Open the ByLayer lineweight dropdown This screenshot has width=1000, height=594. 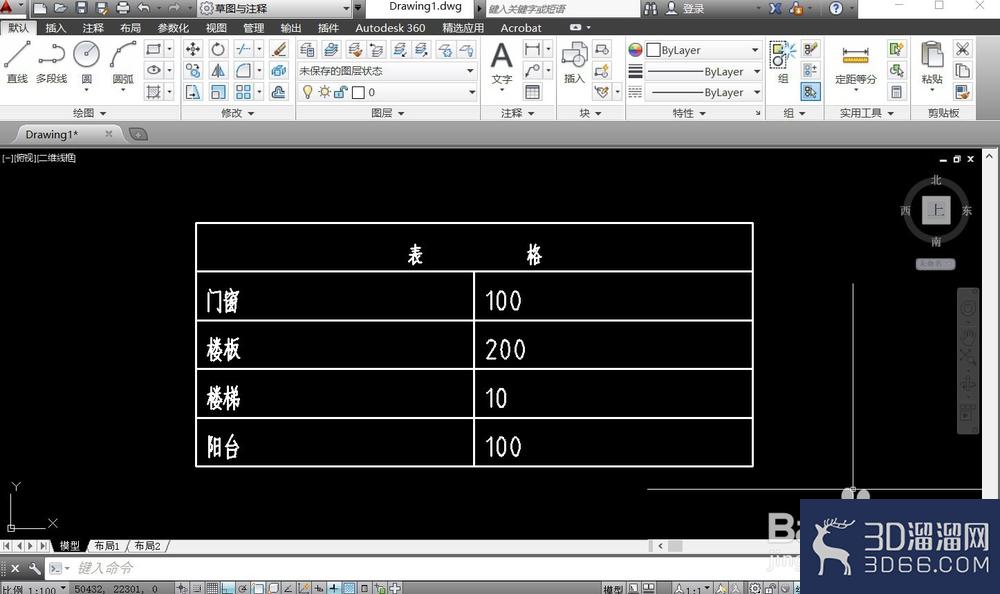(703, 71)
